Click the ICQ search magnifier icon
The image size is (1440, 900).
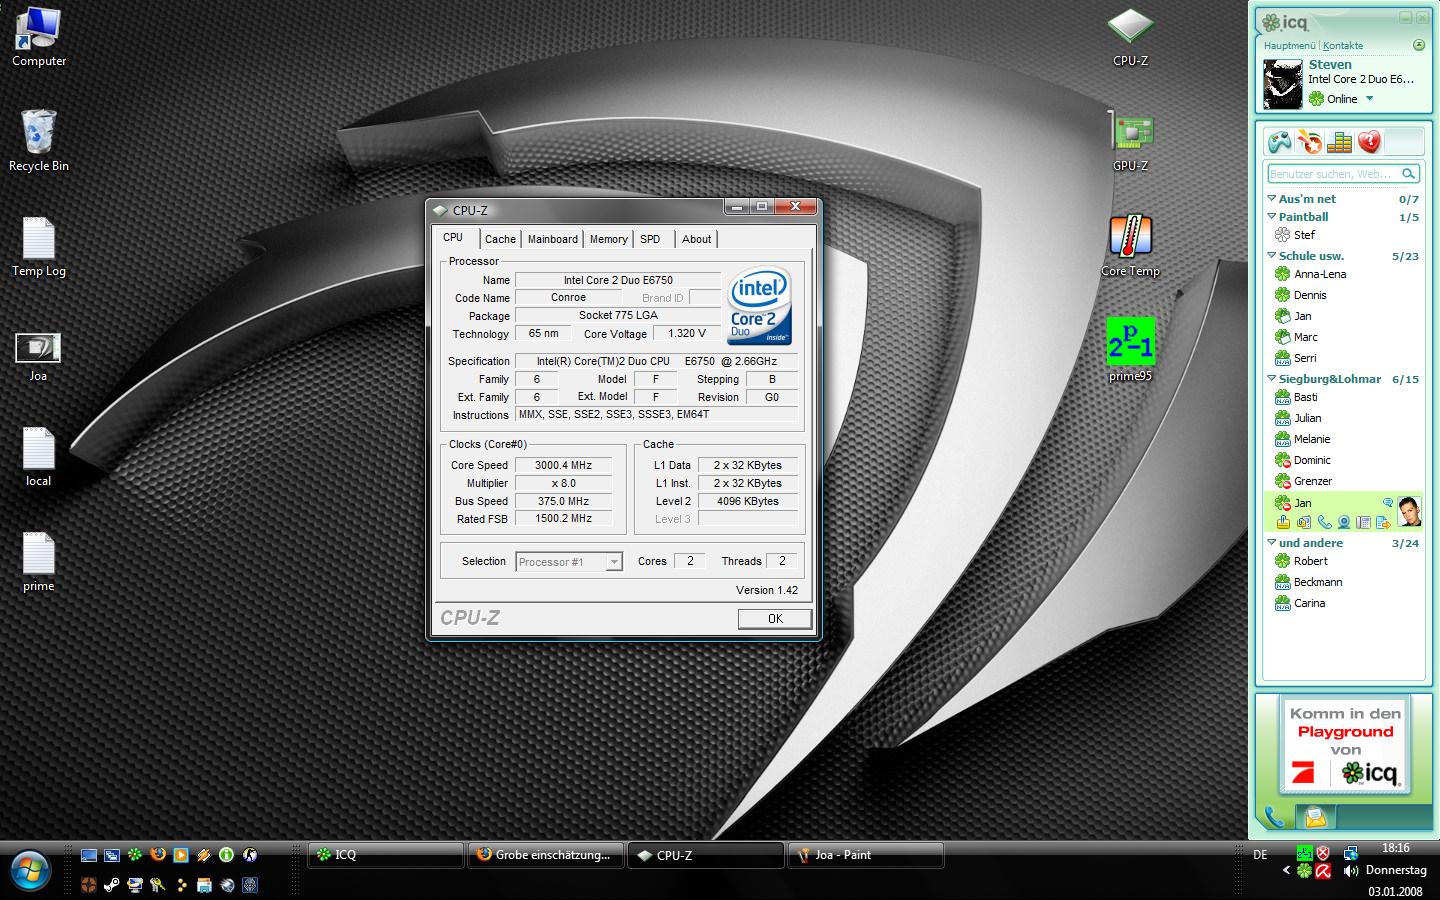pos(1408,174)
